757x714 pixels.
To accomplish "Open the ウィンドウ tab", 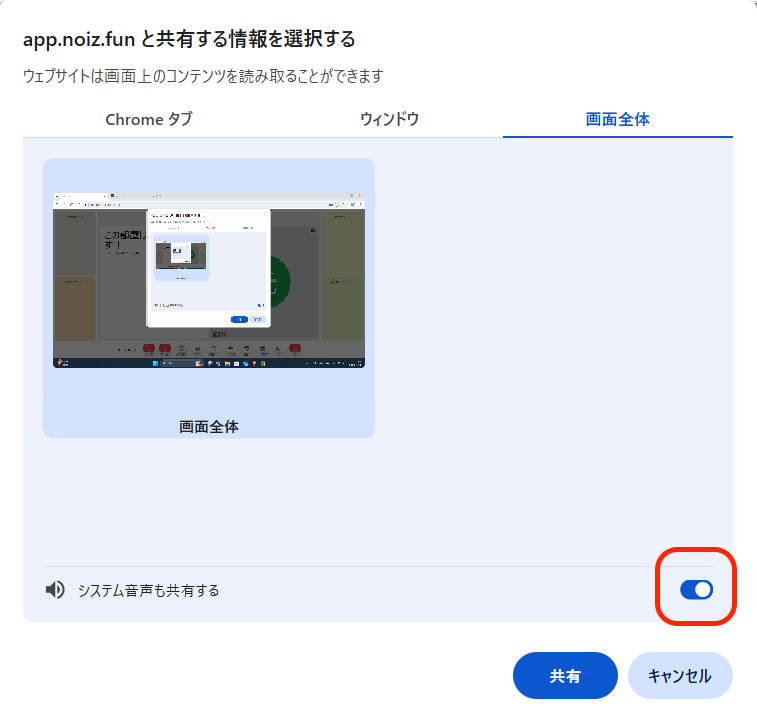I will pyautogui.click(x=389, y=119).
